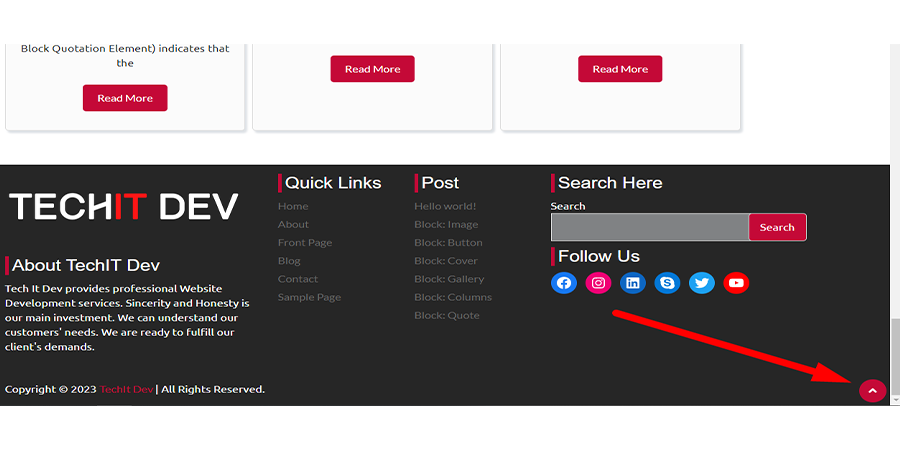Click inside the footer search field

click(649, 227)
